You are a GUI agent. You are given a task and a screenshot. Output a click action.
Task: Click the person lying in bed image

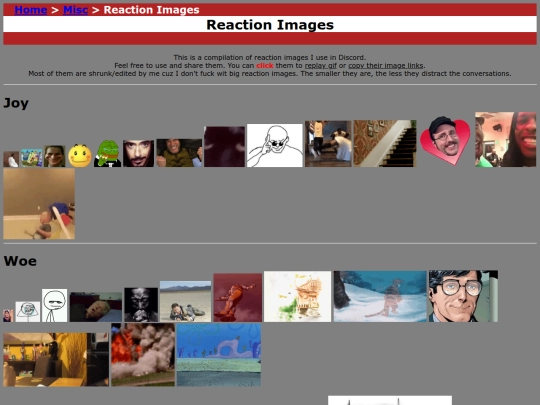[x=96, y=307]
